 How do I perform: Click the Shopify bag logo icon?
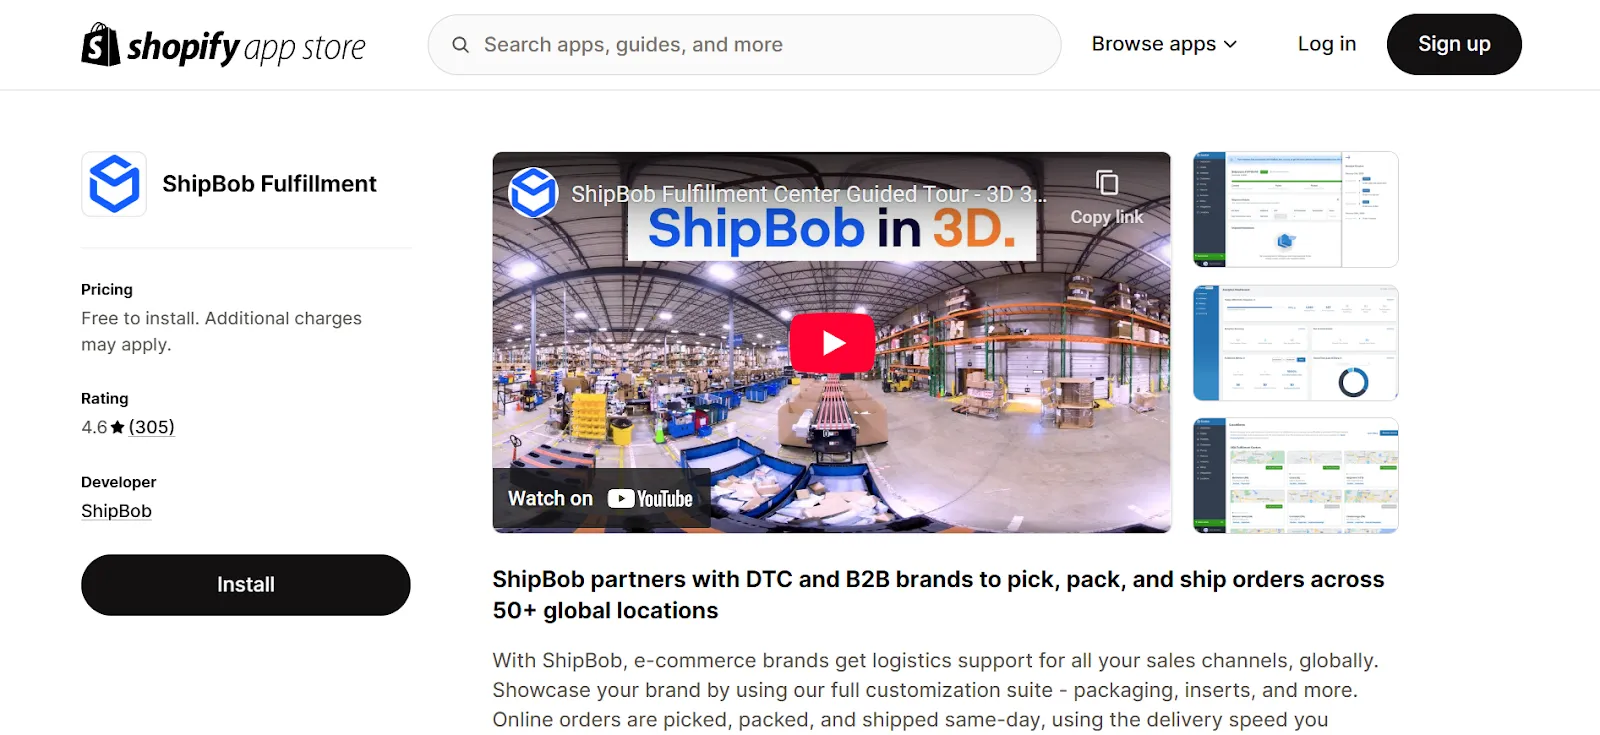100,45
